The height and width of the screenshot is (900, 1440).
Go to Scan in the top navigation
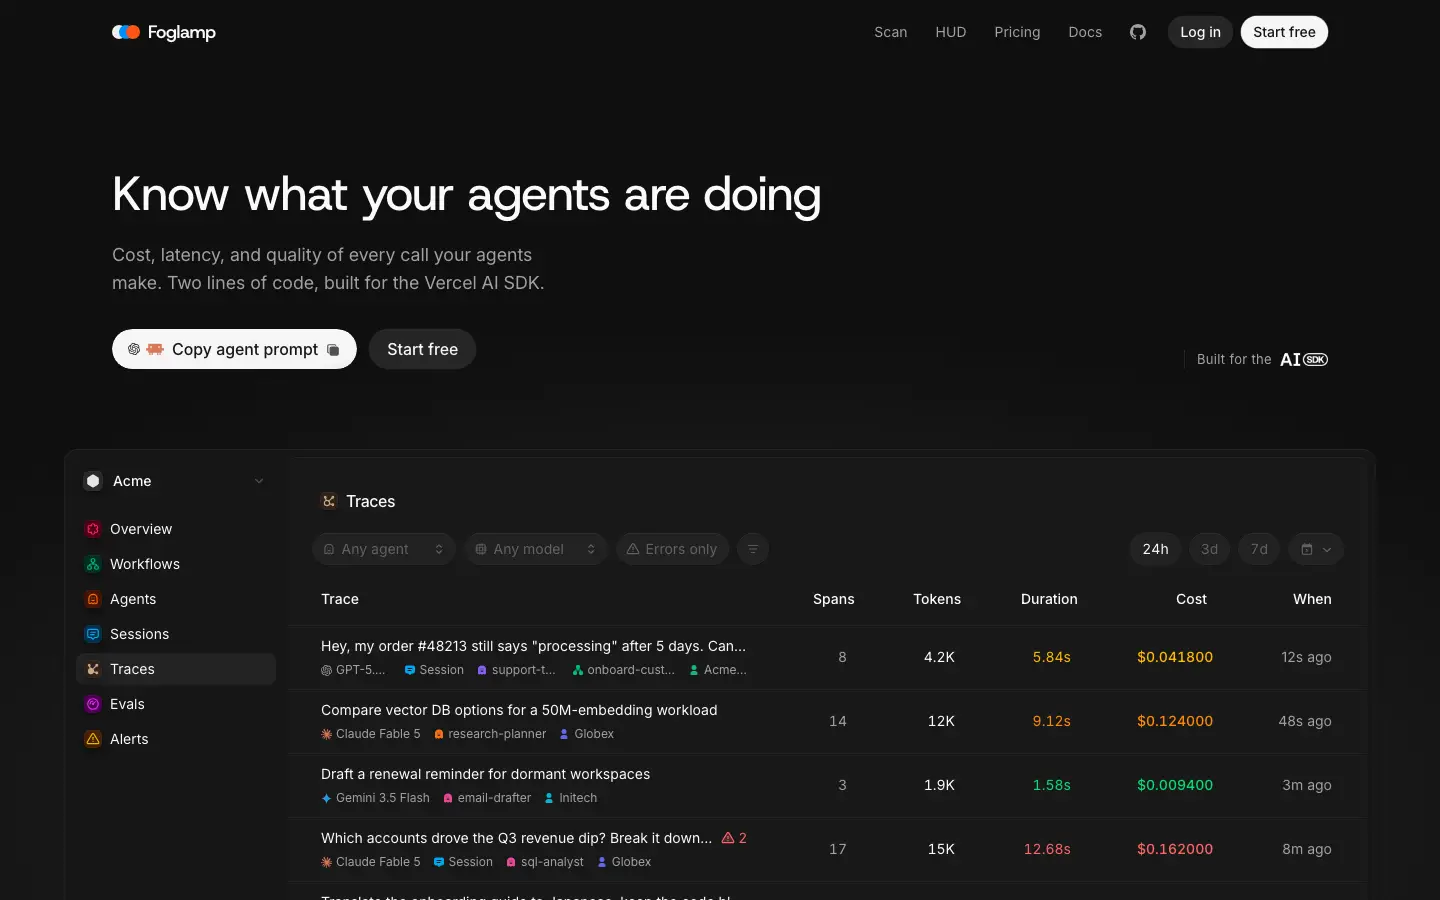tap(891, 32)
